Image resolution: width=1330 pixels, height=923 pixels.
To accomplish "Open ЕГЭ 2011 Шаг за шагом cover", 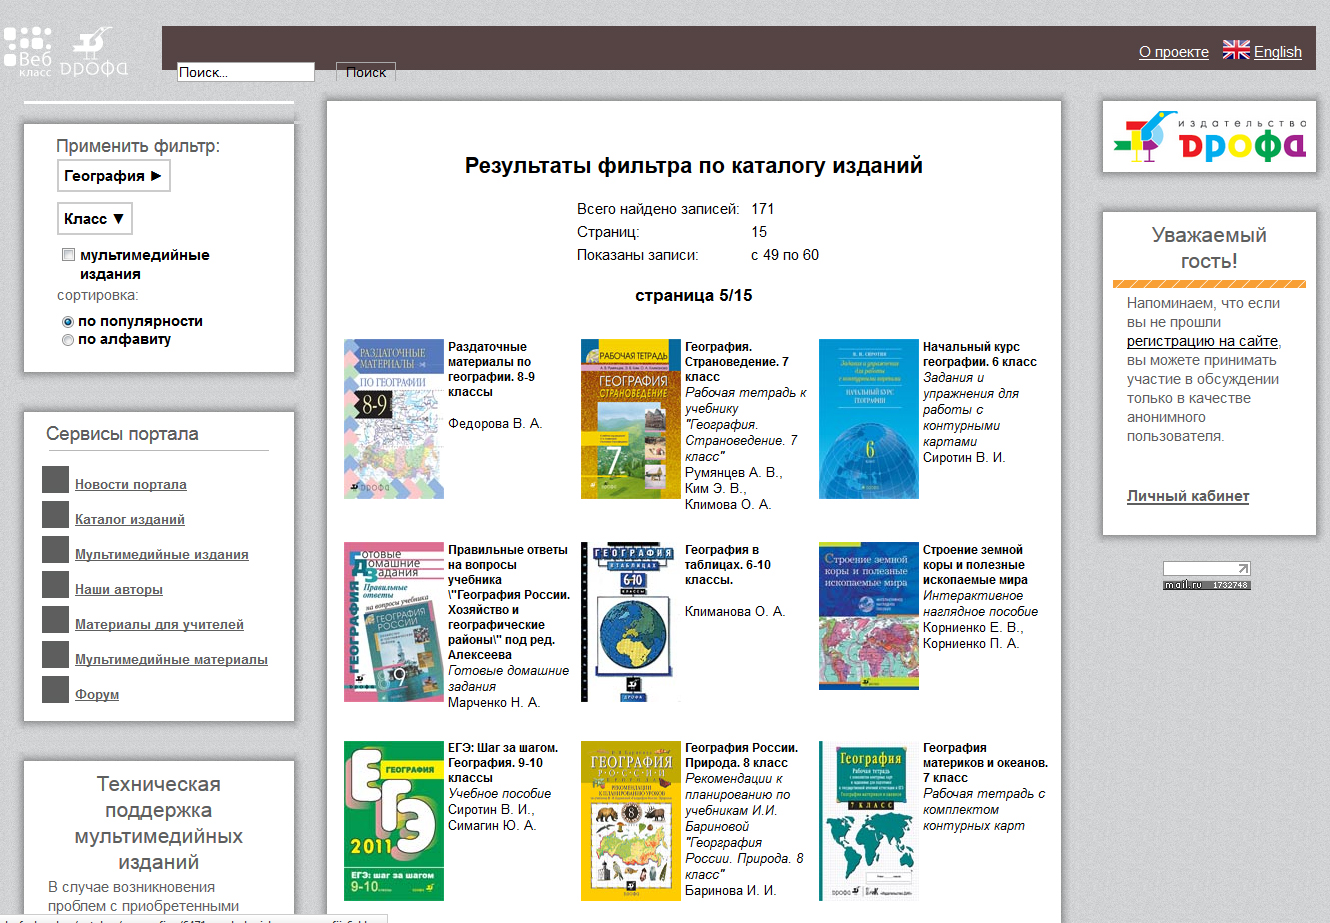I will coord(394,820).
